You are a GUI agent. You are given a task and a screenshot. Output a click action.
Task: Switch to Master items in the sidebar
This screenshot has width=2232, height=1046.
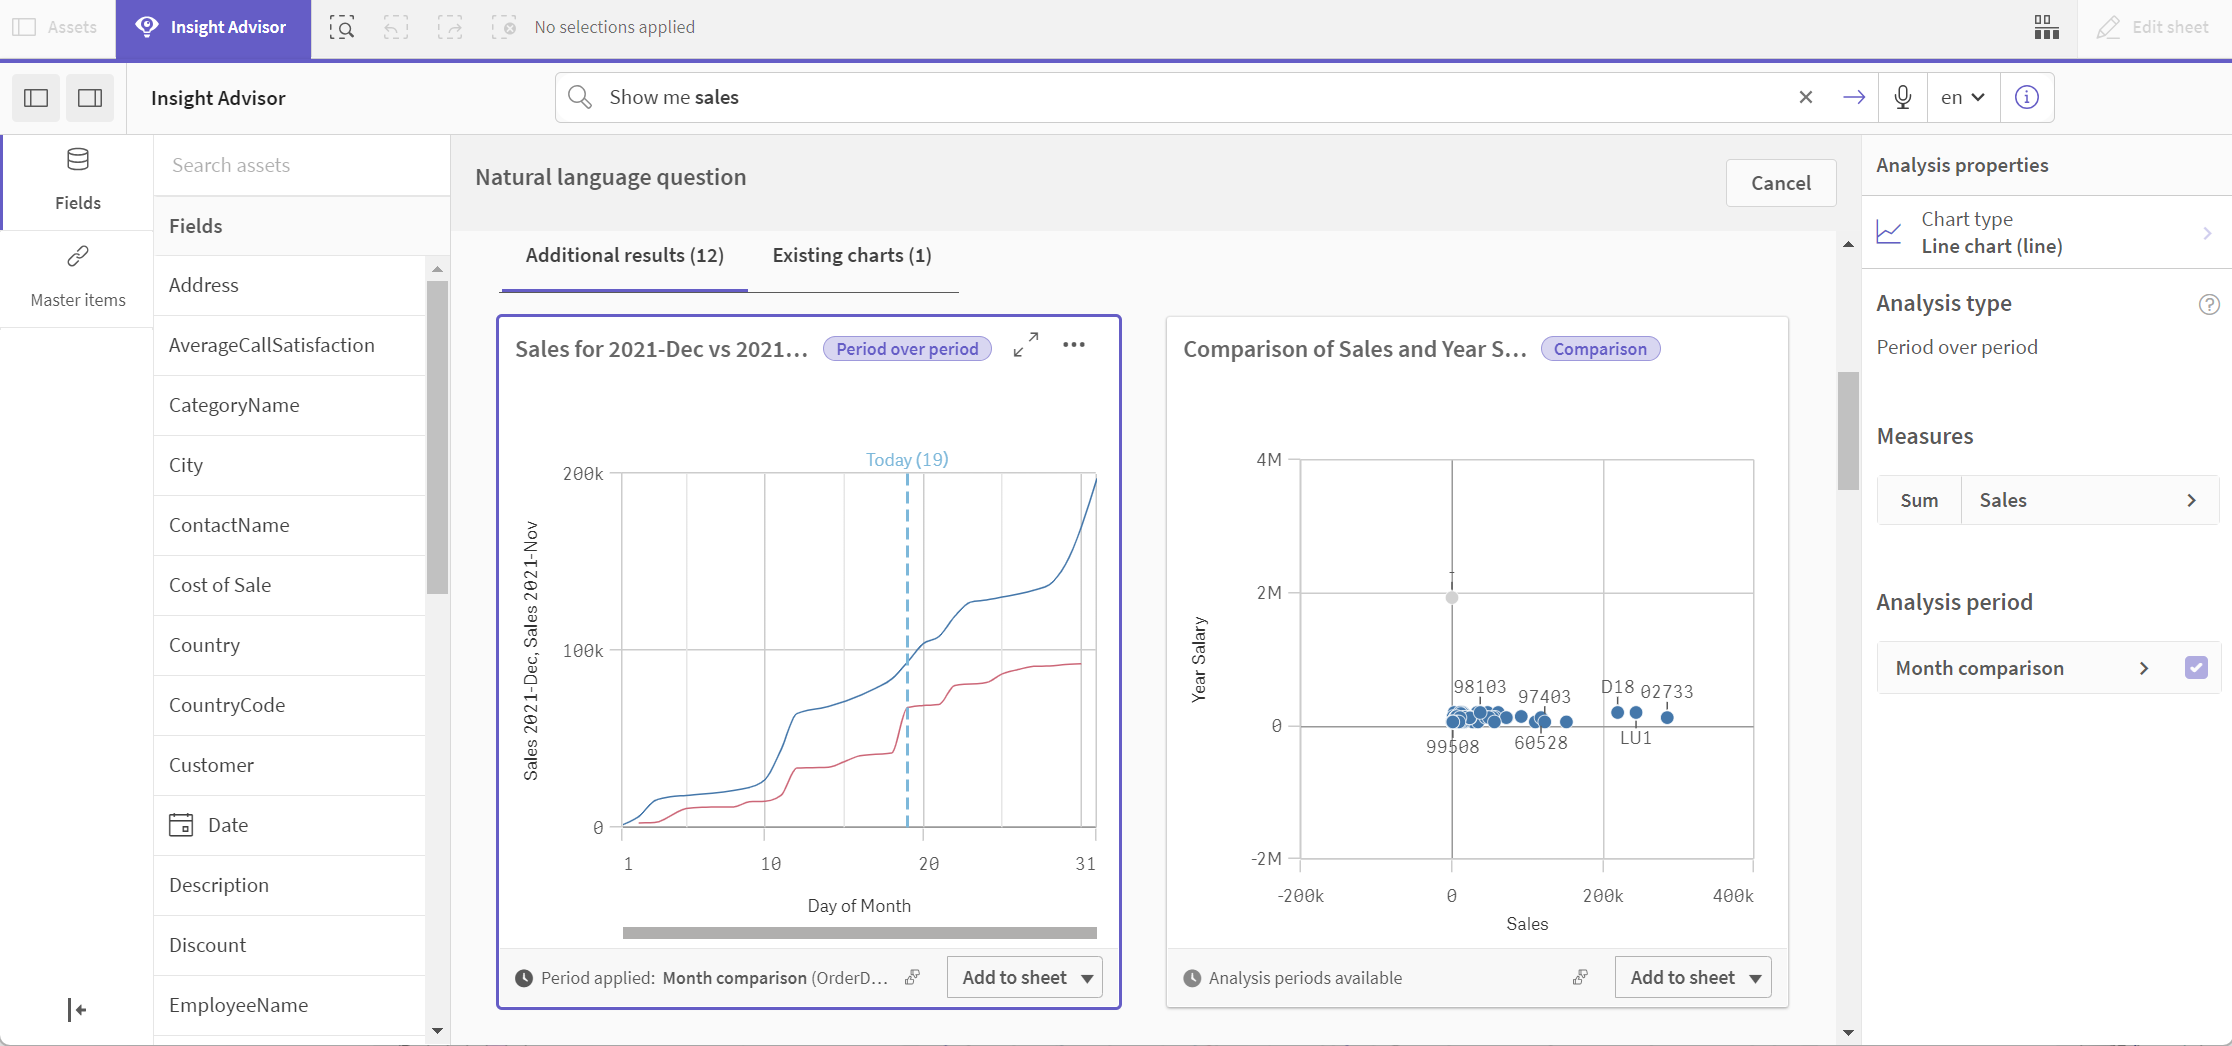(x=76, y=275)
